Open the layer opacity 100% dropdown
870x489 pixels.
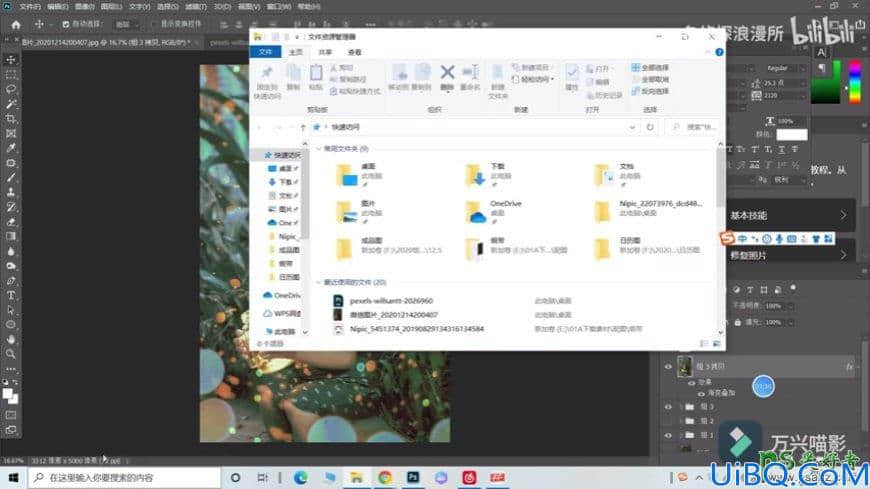pos(791,306)
